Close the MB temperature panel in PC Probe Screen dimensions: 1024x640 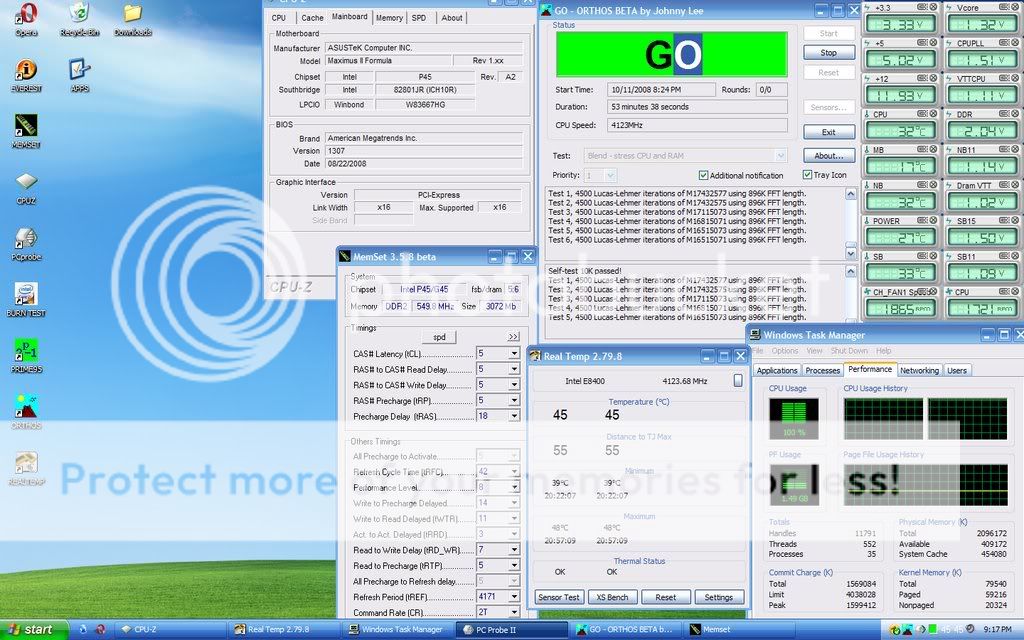pyautogui.click(x=934, y=149)
